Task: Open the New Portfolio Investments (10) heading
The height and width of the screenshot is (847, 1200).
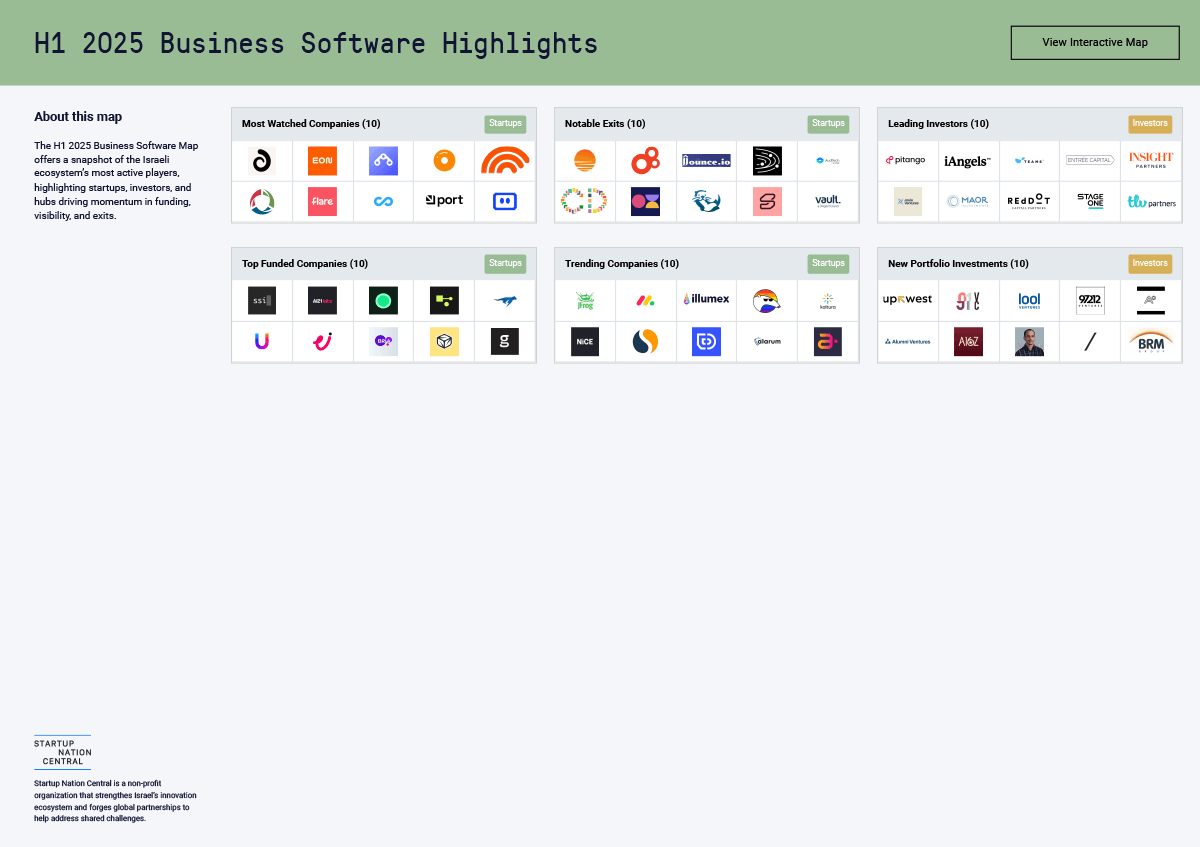Action: pos(958,264)
